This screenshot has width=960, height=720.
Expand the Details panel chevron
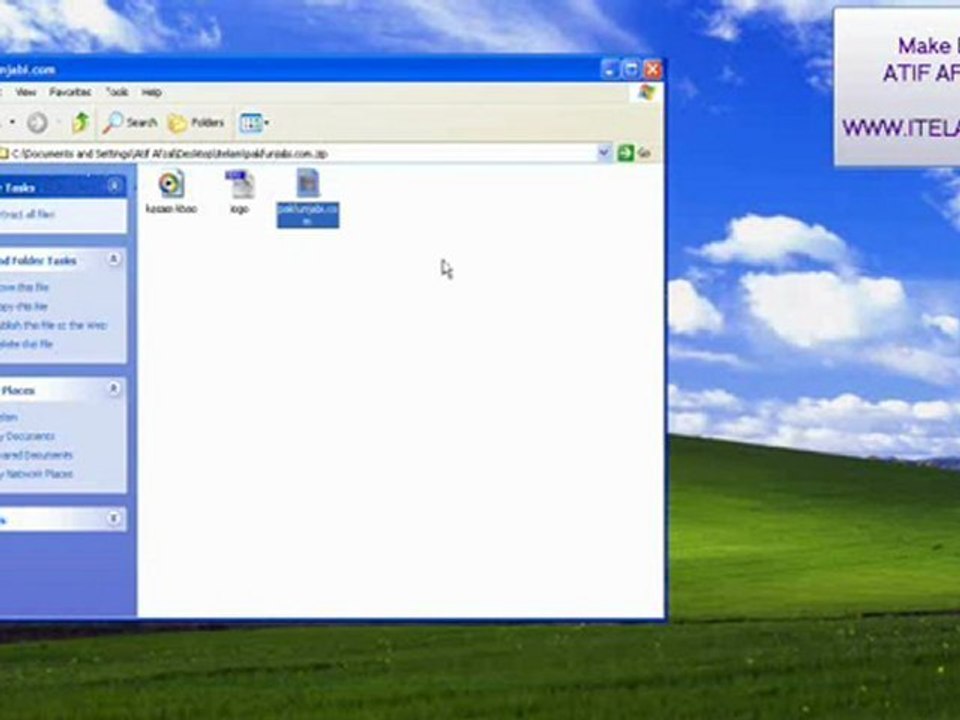pyautogui.click(x=114, y=519)
